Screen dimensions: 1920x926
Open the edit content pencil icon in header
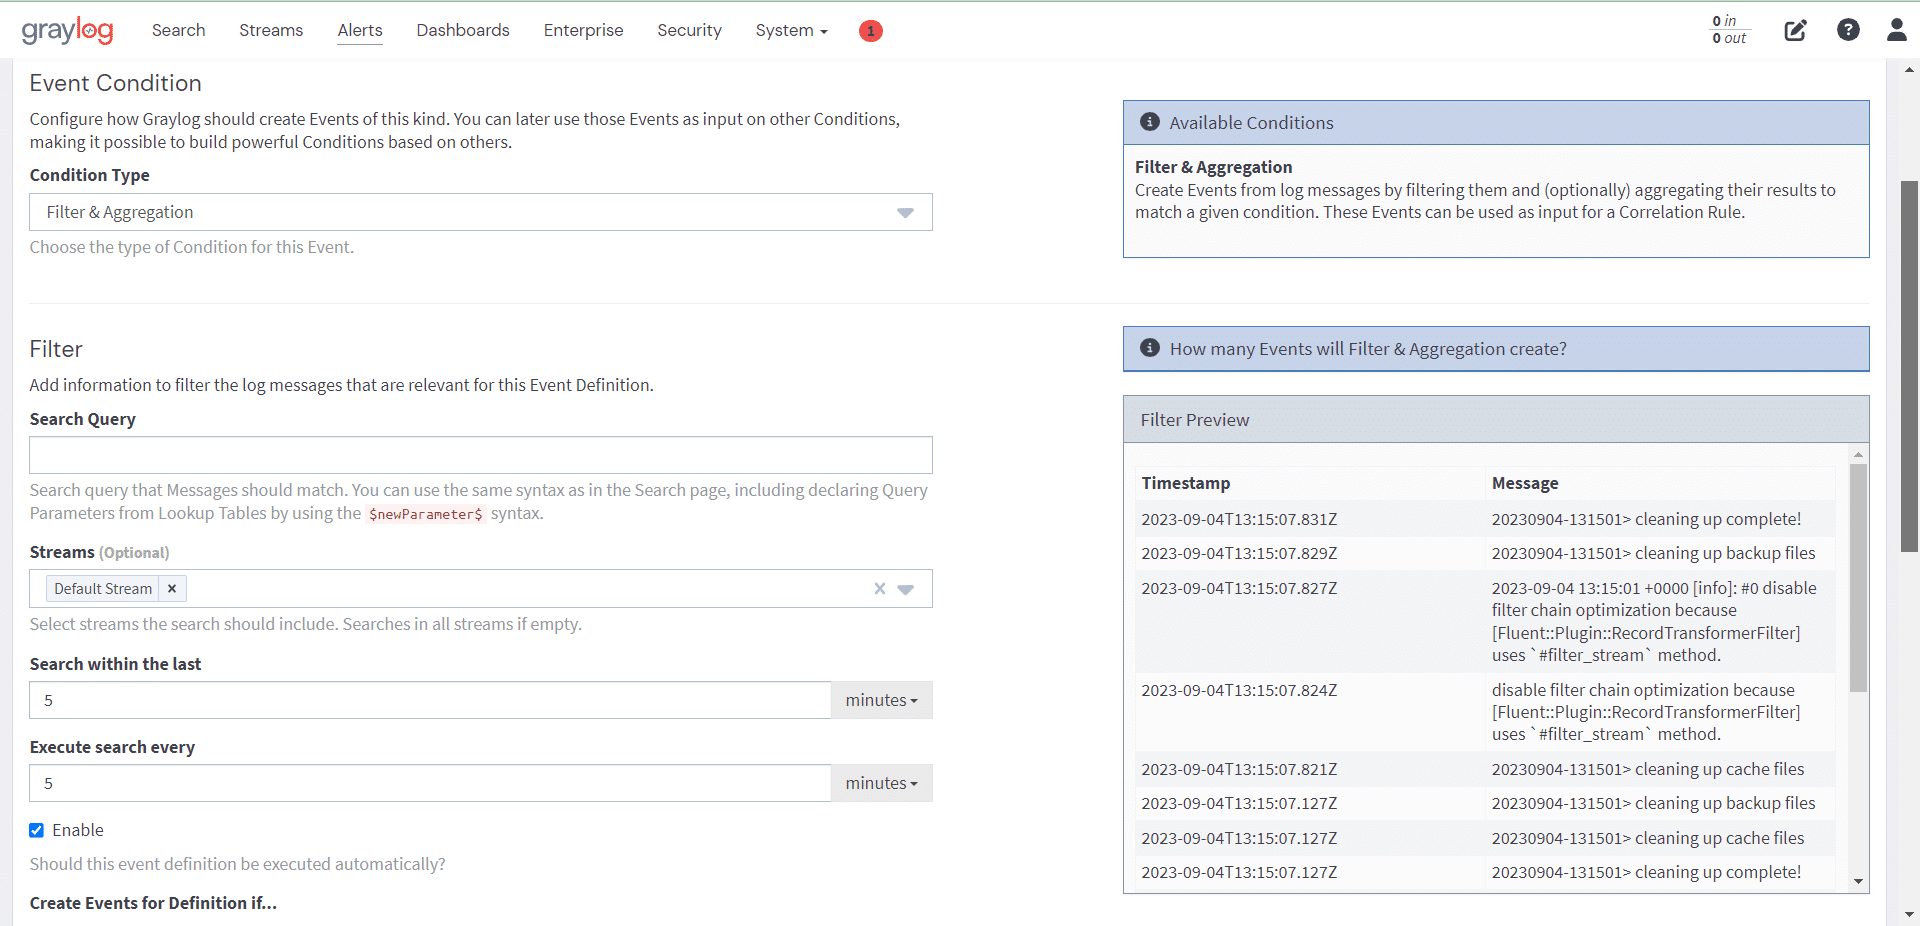(1795, 30)
